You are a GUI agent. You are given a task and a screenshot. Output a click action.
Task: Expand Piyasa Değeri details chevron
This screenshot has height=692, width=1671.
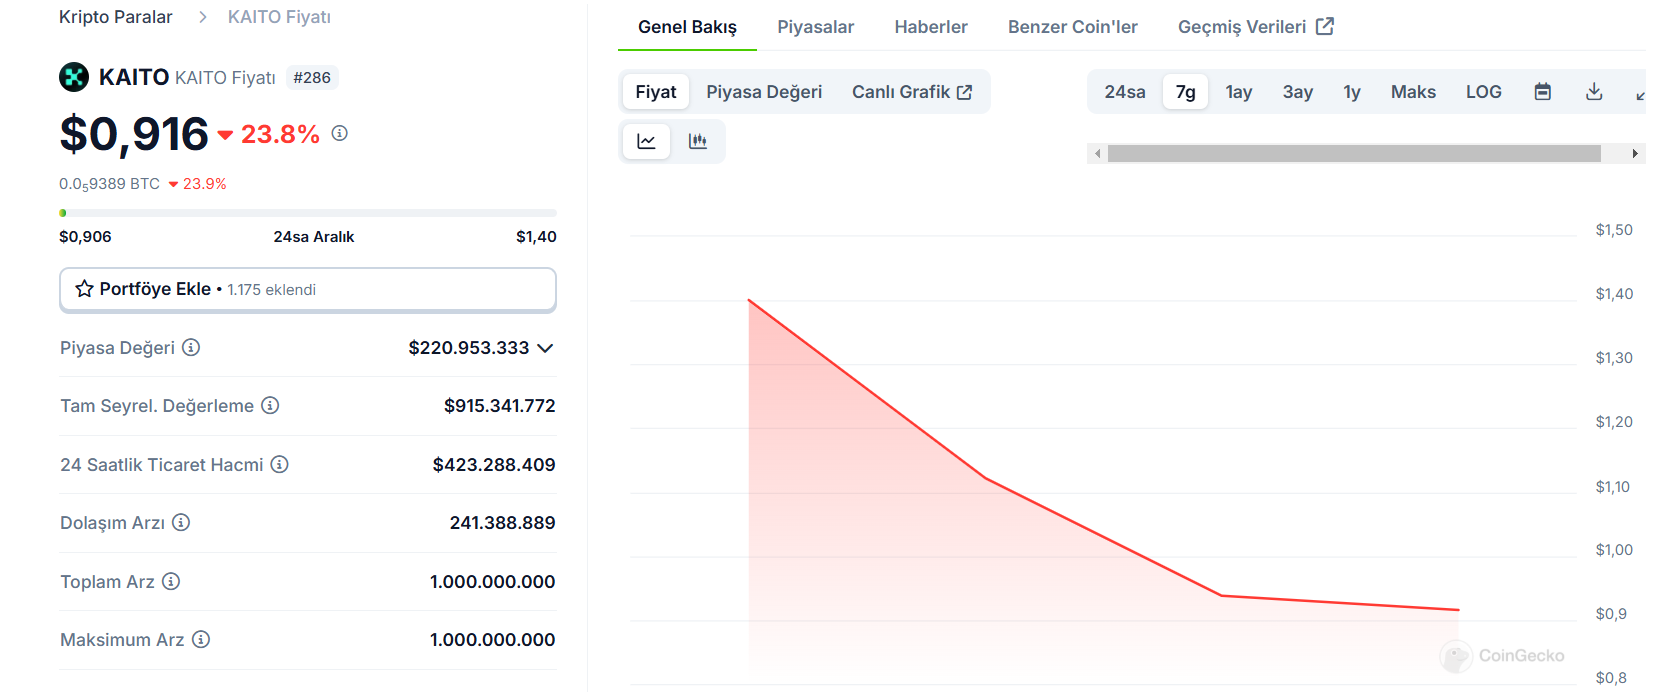click(545, 348)
